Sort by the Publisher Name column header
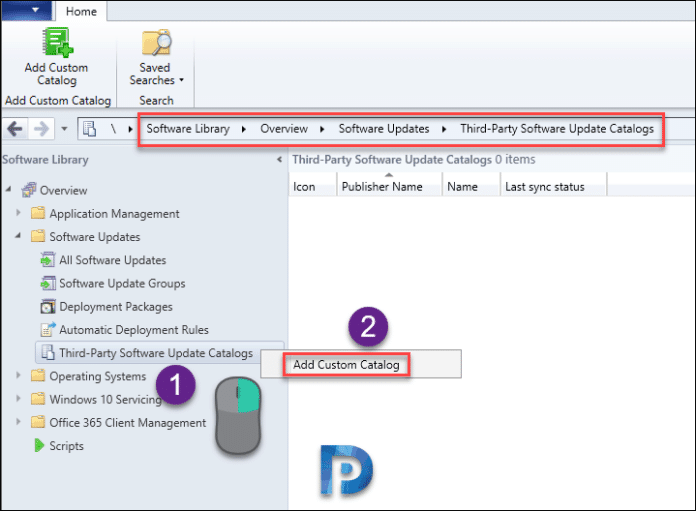This screenshot has height=511, width=696. point(389,186)
